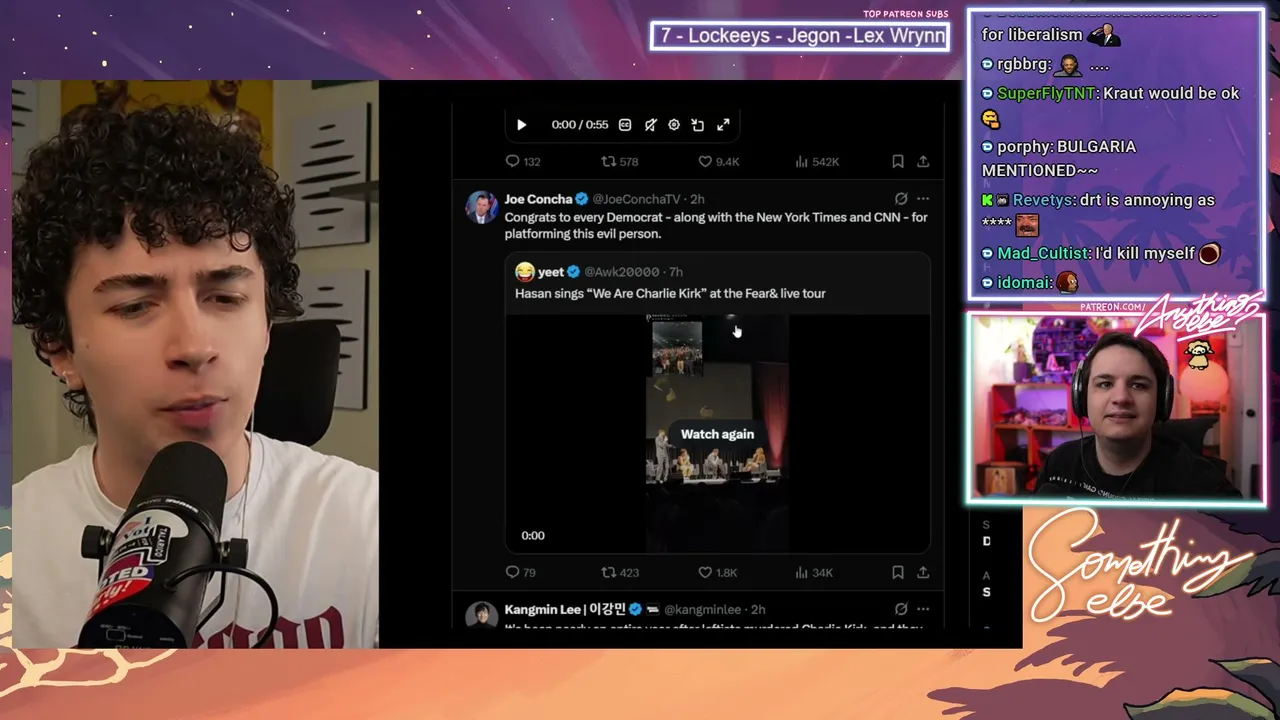Open the Kangmin Lee display name link
The height and width of the screenshot is (720, 1280).
(564, 609)
